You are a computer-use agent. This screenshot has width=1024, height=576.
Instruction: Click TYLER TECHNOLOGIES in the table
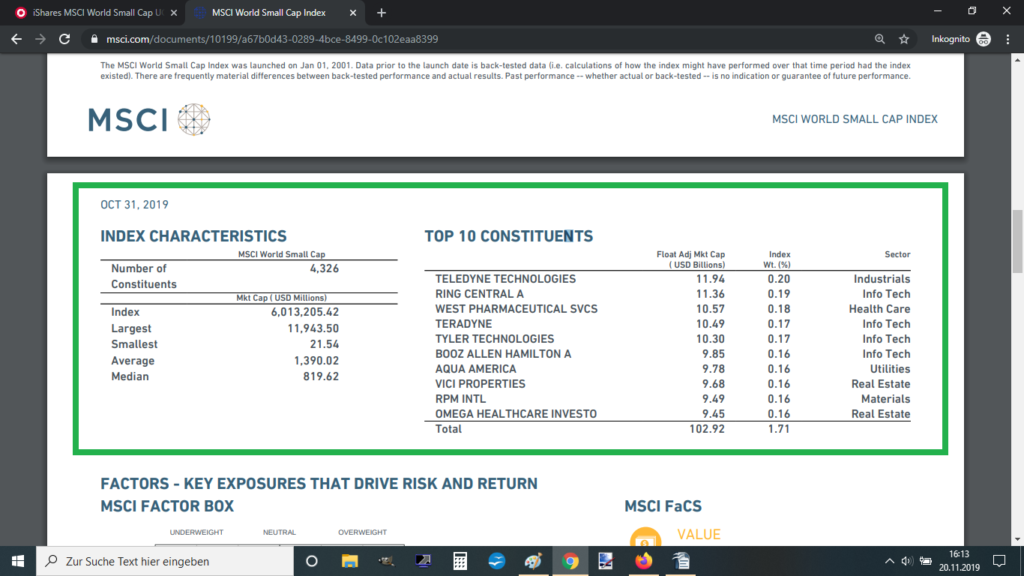coord(494,339)
